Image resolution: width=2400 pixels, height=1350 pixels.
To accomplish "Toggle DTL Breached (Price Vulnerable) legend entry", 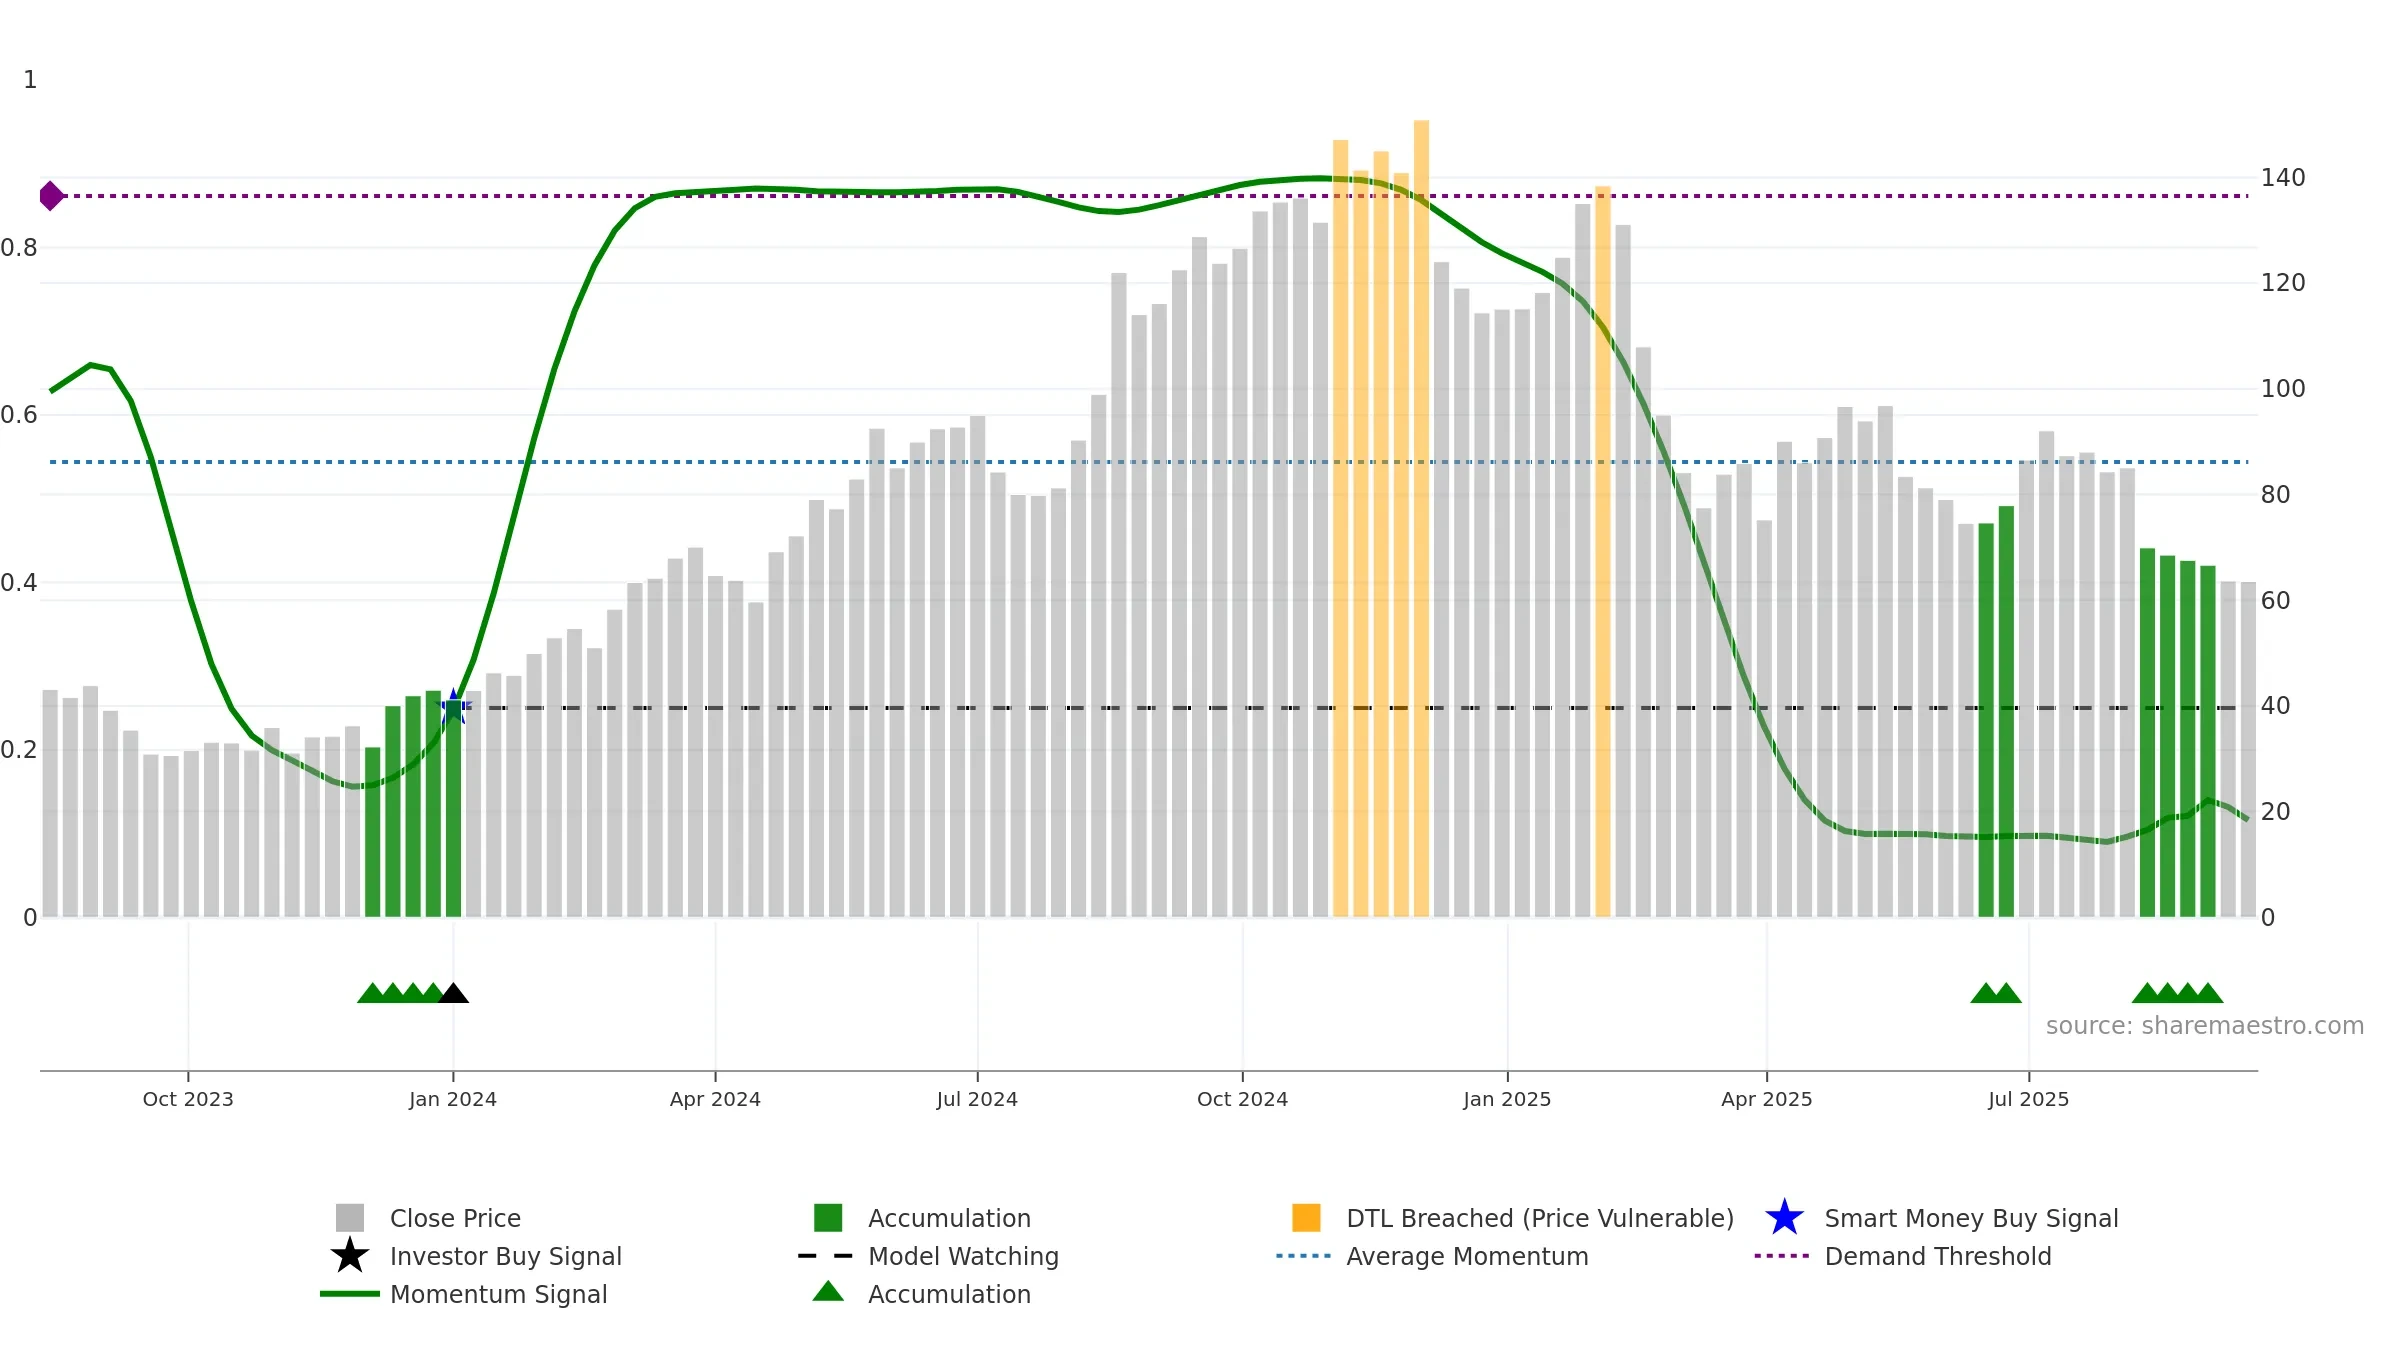I will pyautogui.click(x=1513, y=1218).
